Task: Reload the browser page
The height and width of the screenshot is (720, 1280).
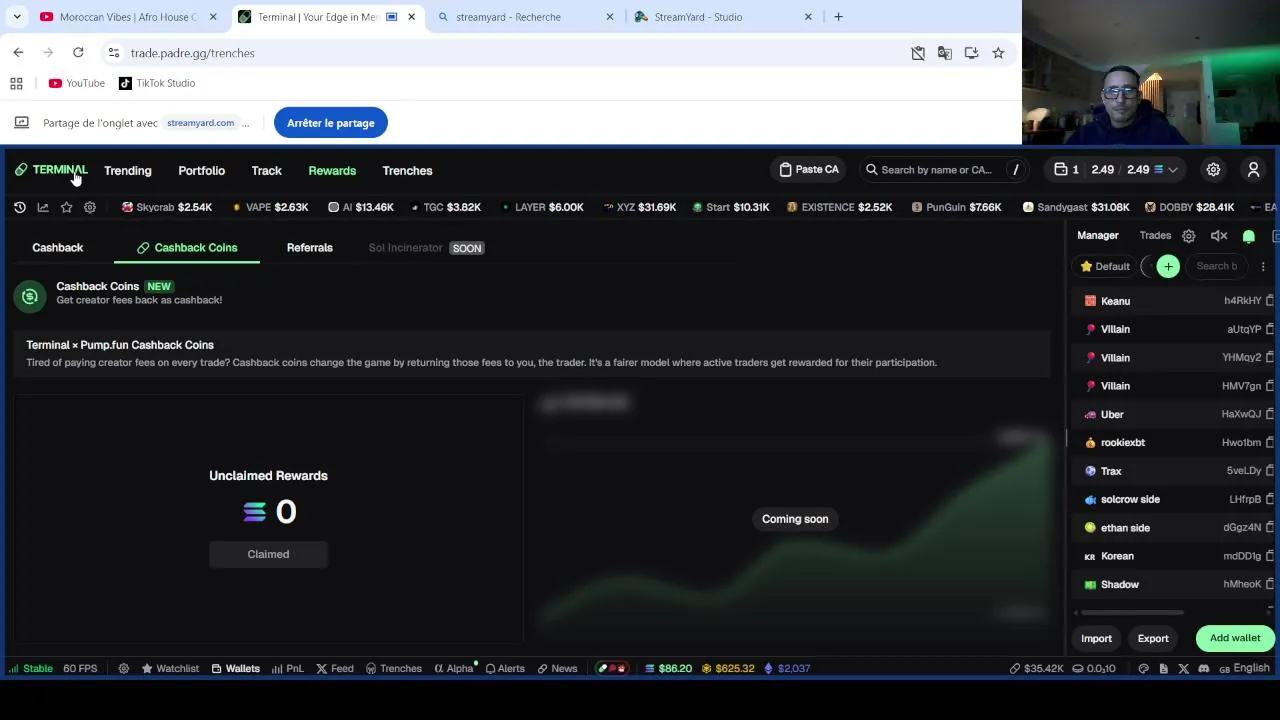Action: pos(78,53)
